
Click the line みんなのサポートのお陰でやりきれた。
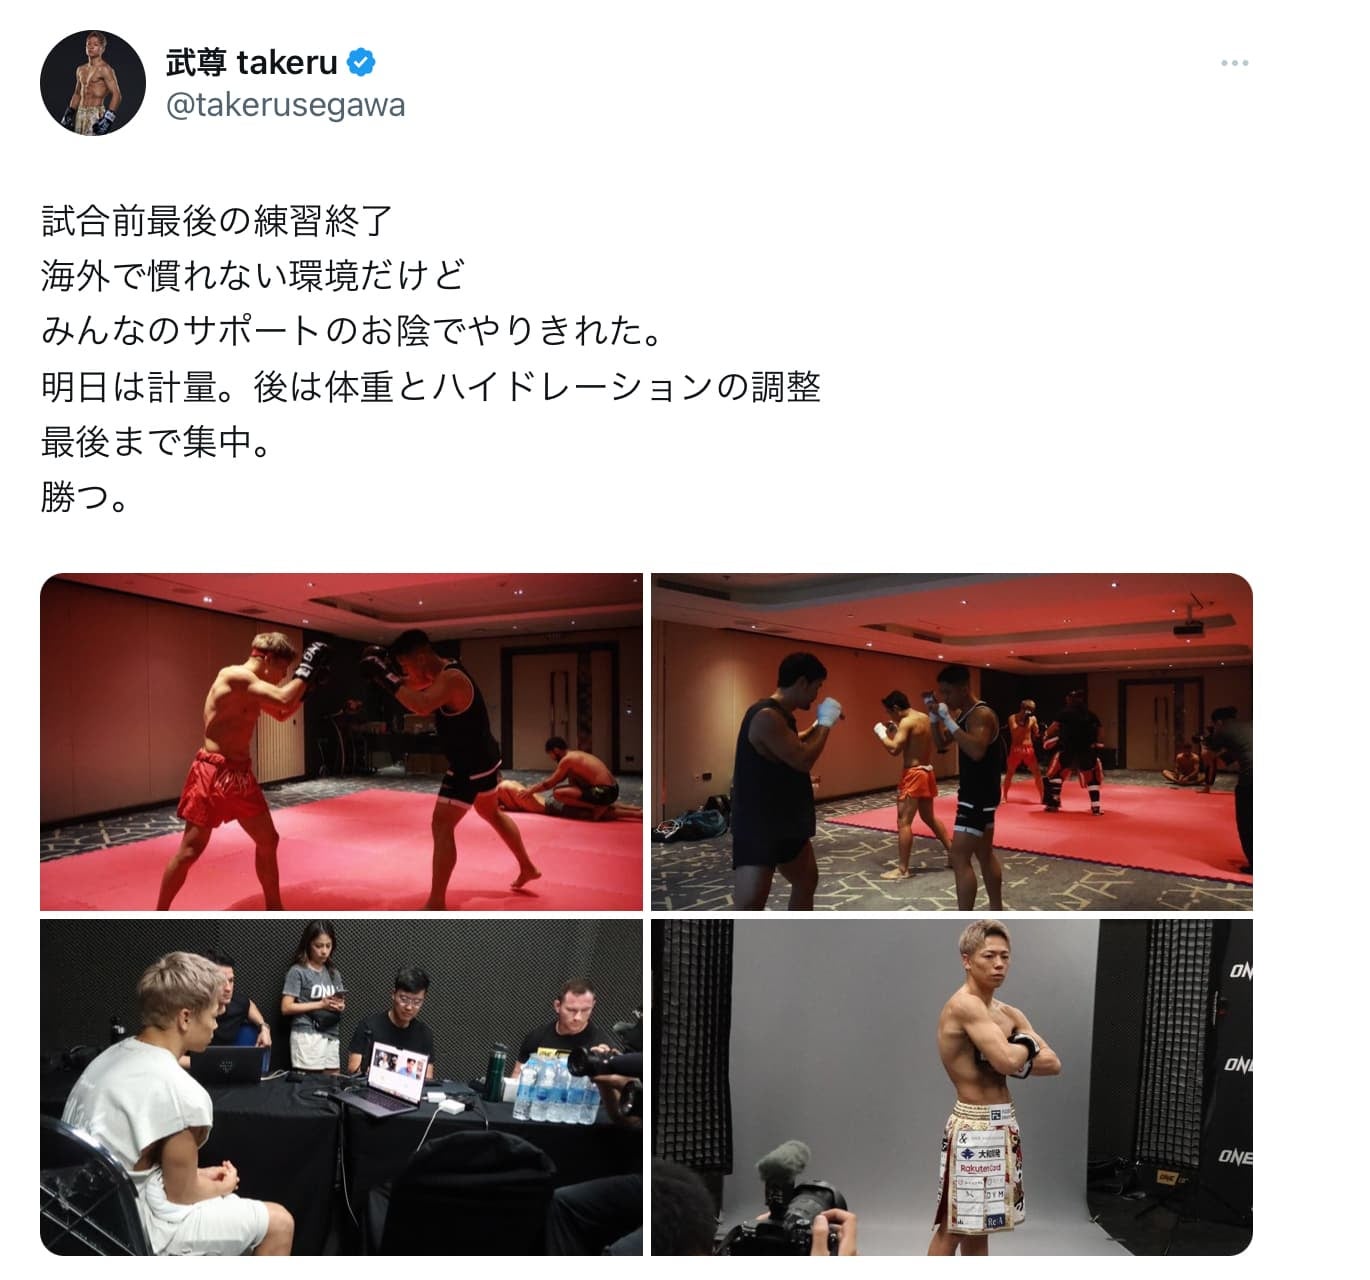coord(352,330)
